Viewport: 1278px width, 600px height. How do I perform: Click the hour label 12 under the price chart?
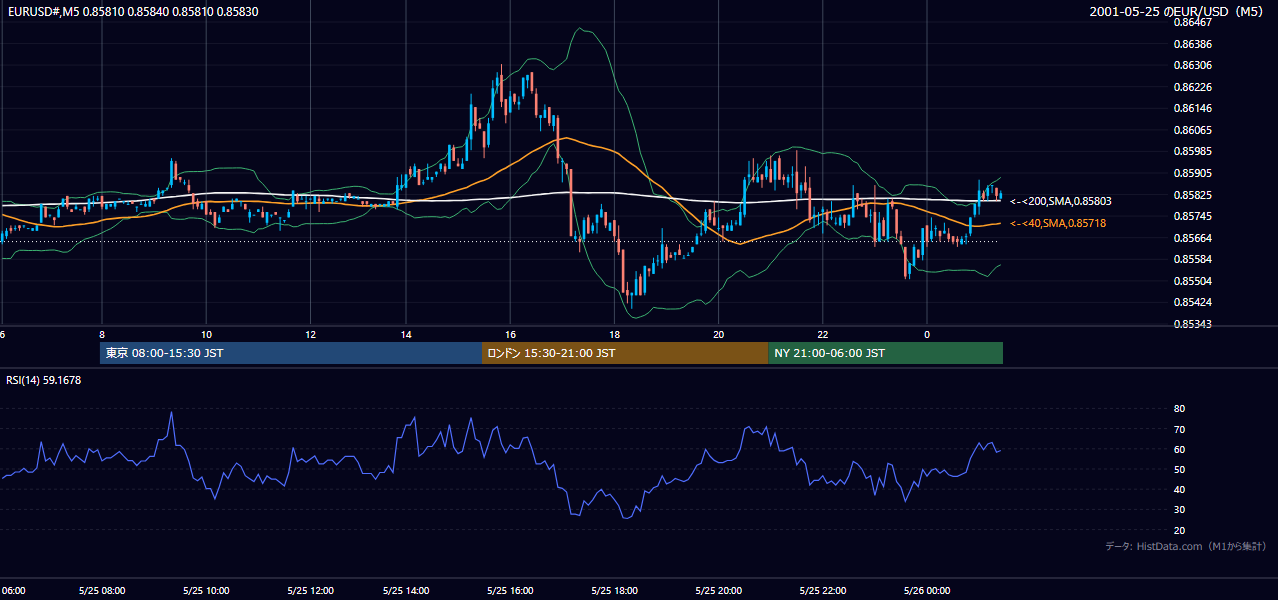310,334
